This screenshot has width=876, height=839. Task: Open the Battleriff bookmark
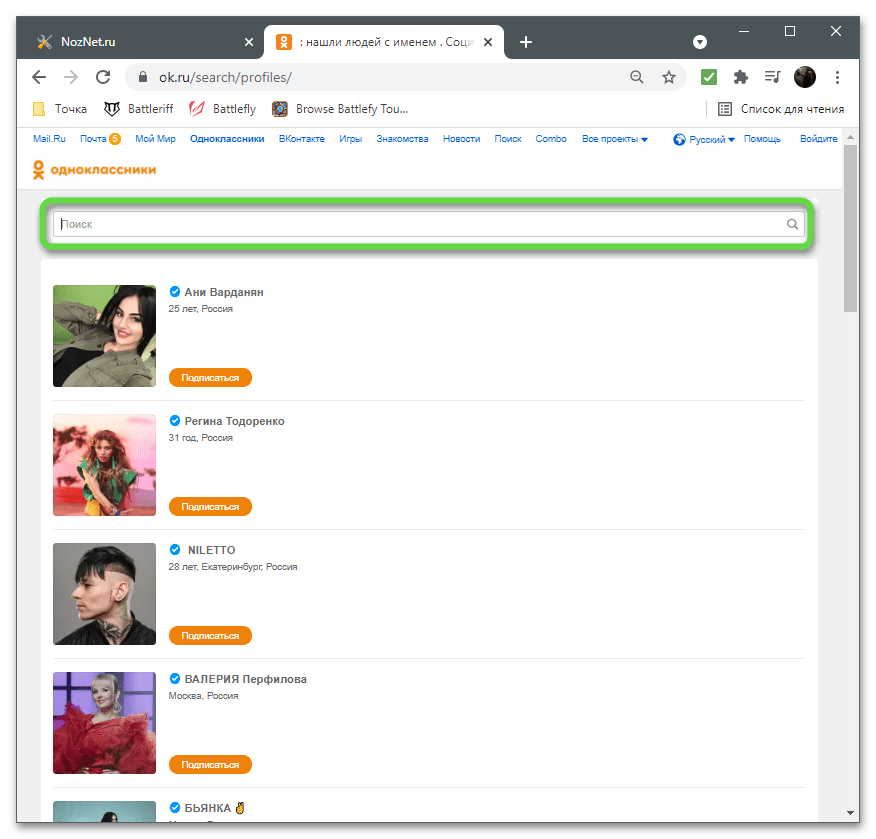tap(139, 109)
